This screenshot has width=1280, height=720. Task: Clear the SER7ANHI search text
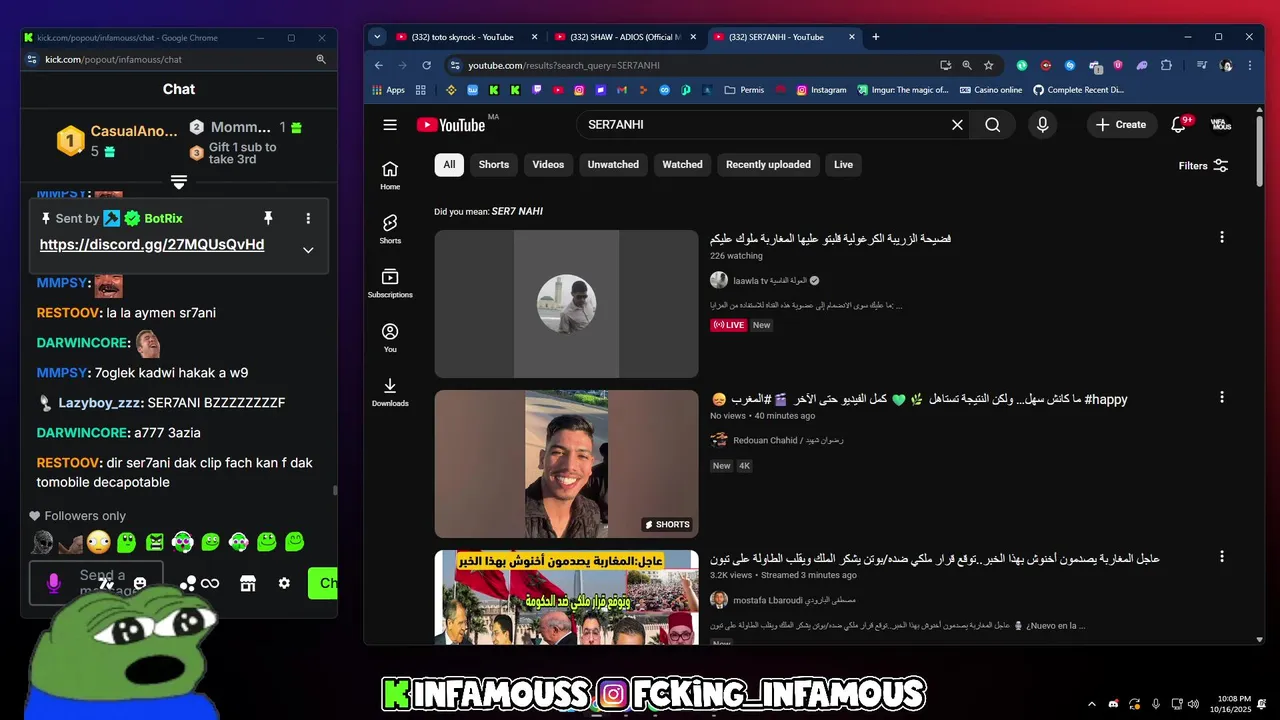click(x=957, y=125)
